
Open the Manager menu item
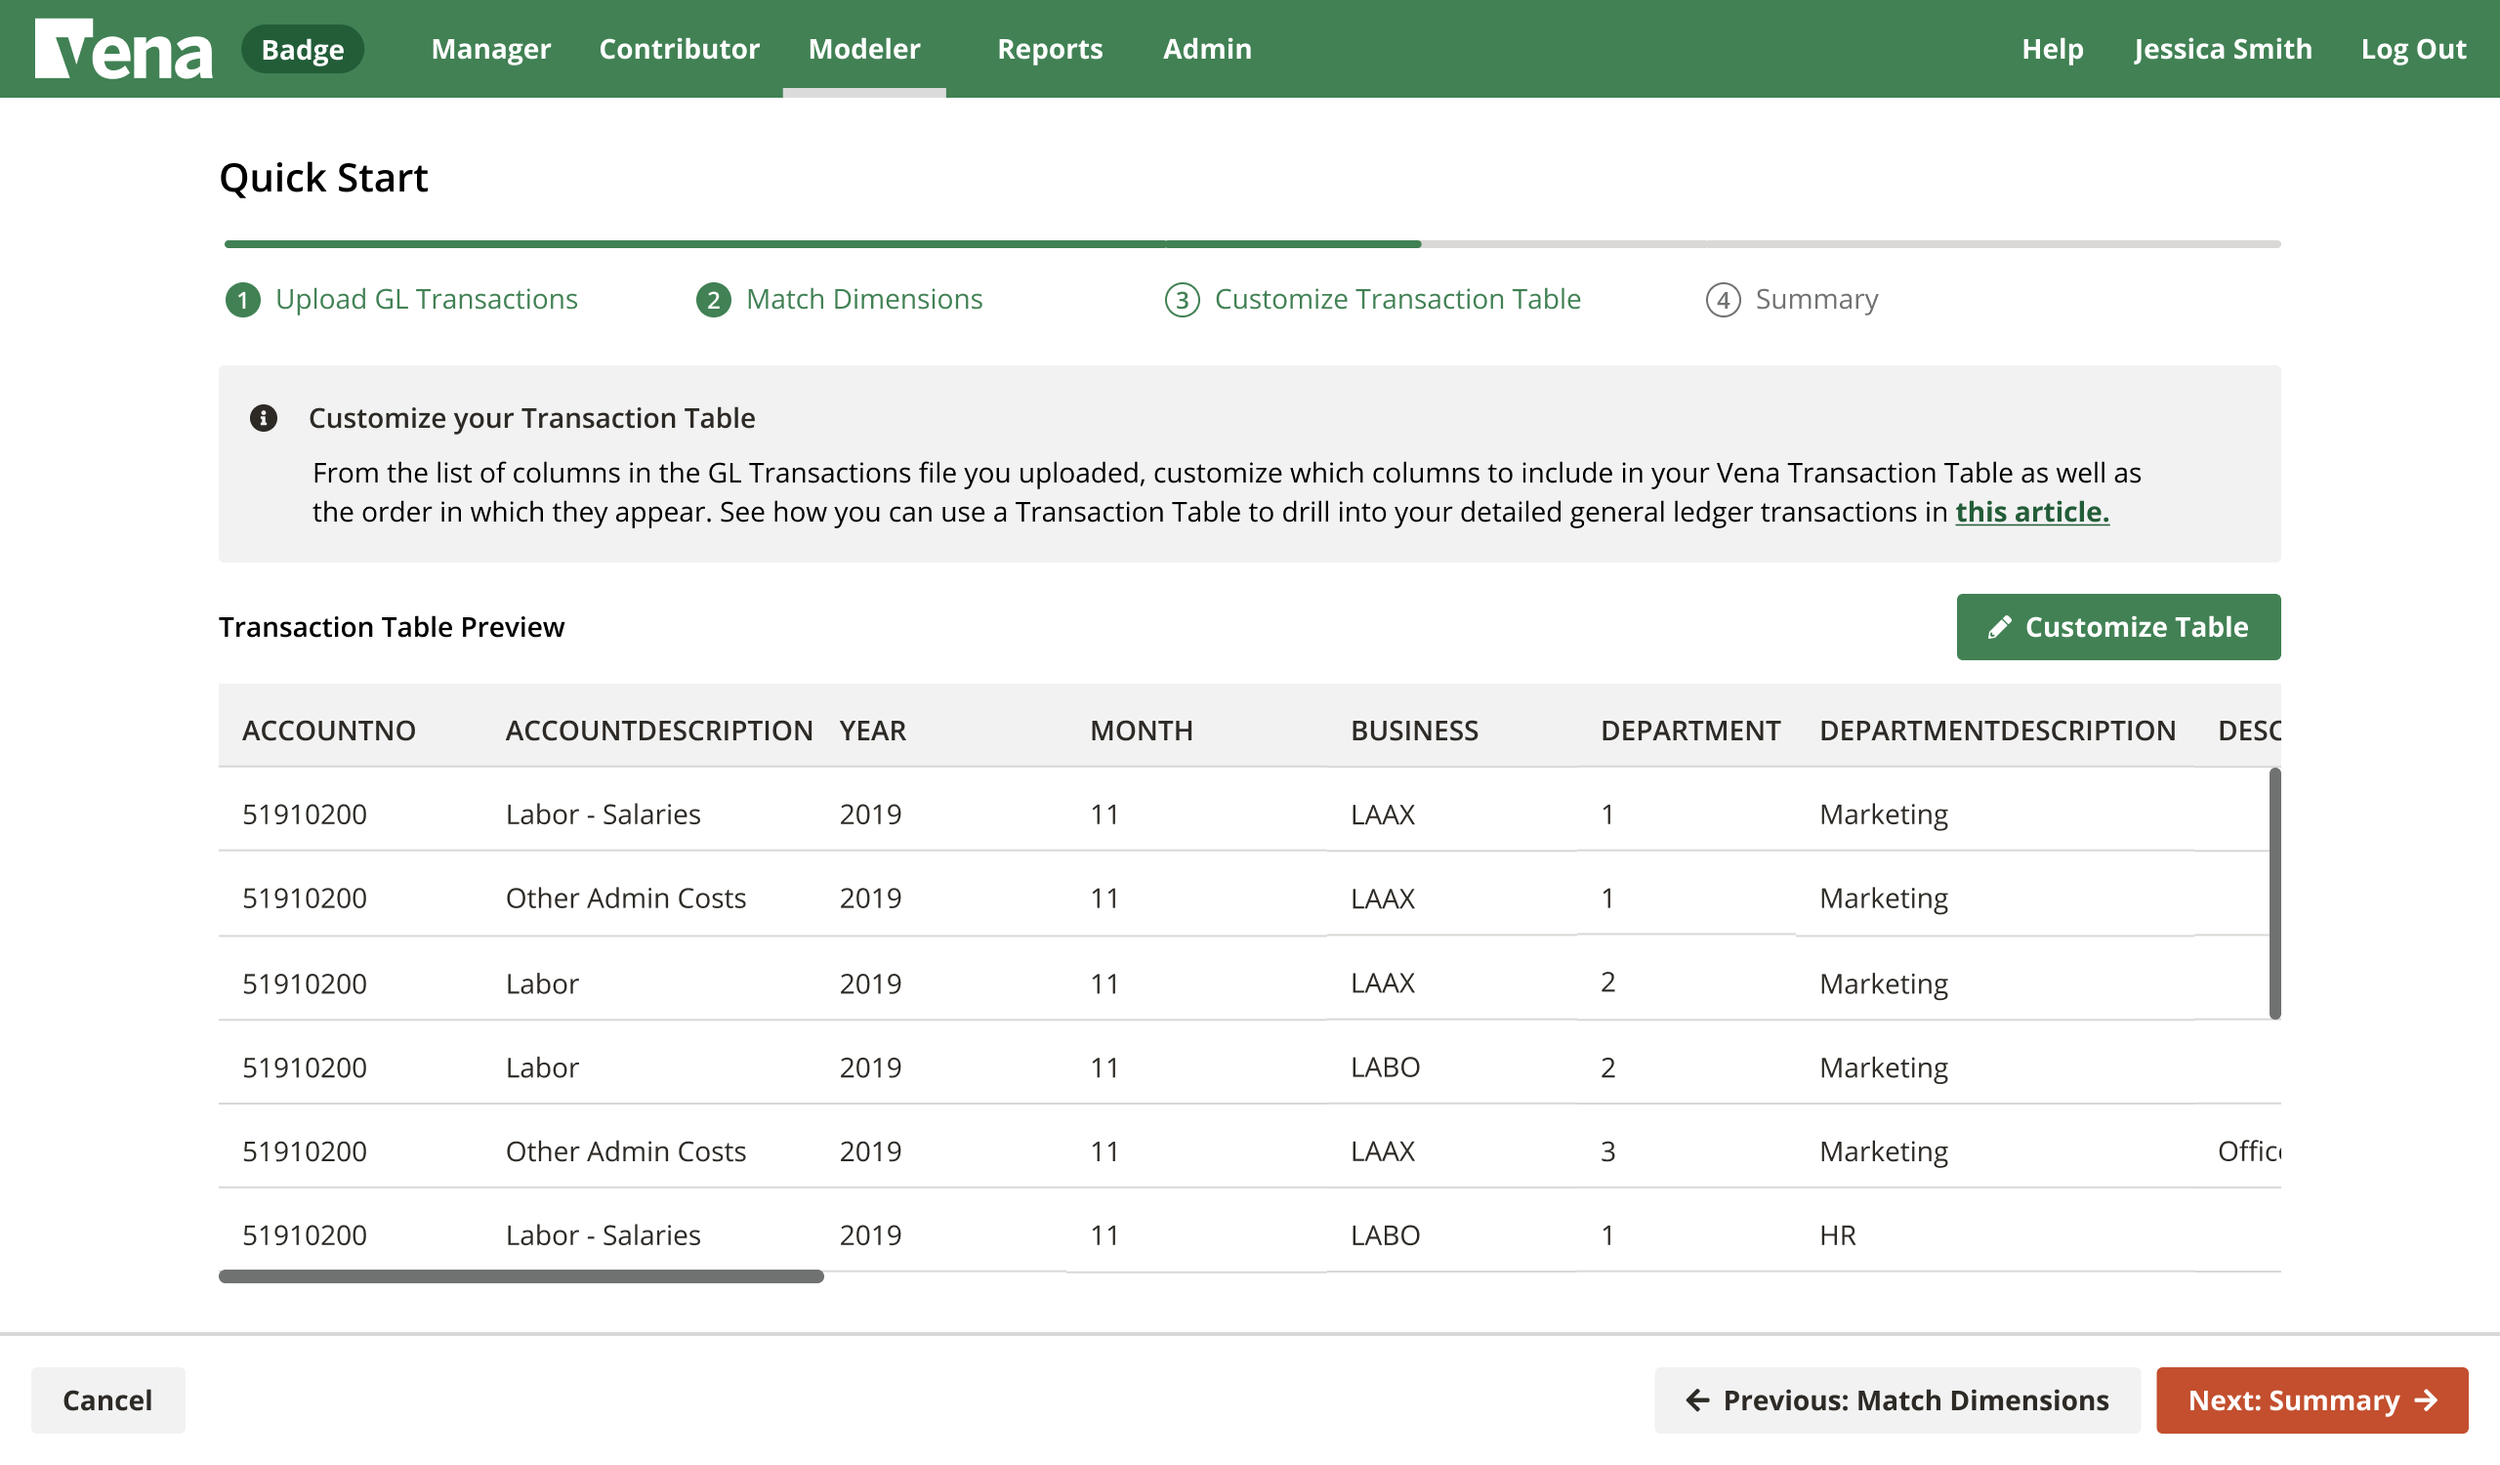click(x=490, y=48)
